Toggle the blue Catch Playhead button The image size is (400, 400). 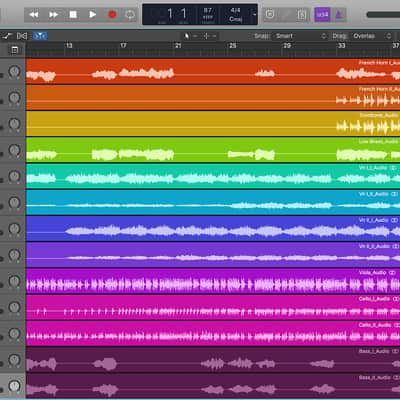(x=40, y=36)
